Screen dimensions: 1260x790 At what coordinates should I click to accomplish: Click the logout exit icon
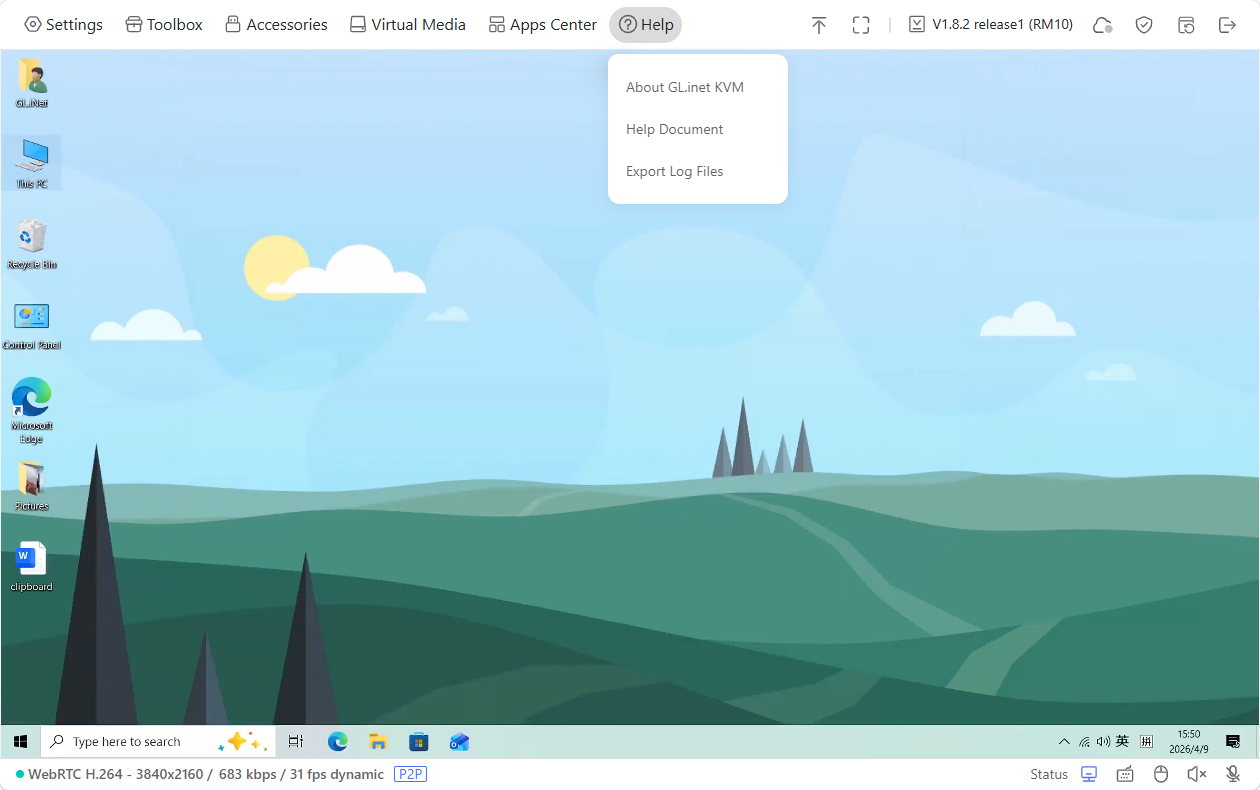click(1228, 25)
